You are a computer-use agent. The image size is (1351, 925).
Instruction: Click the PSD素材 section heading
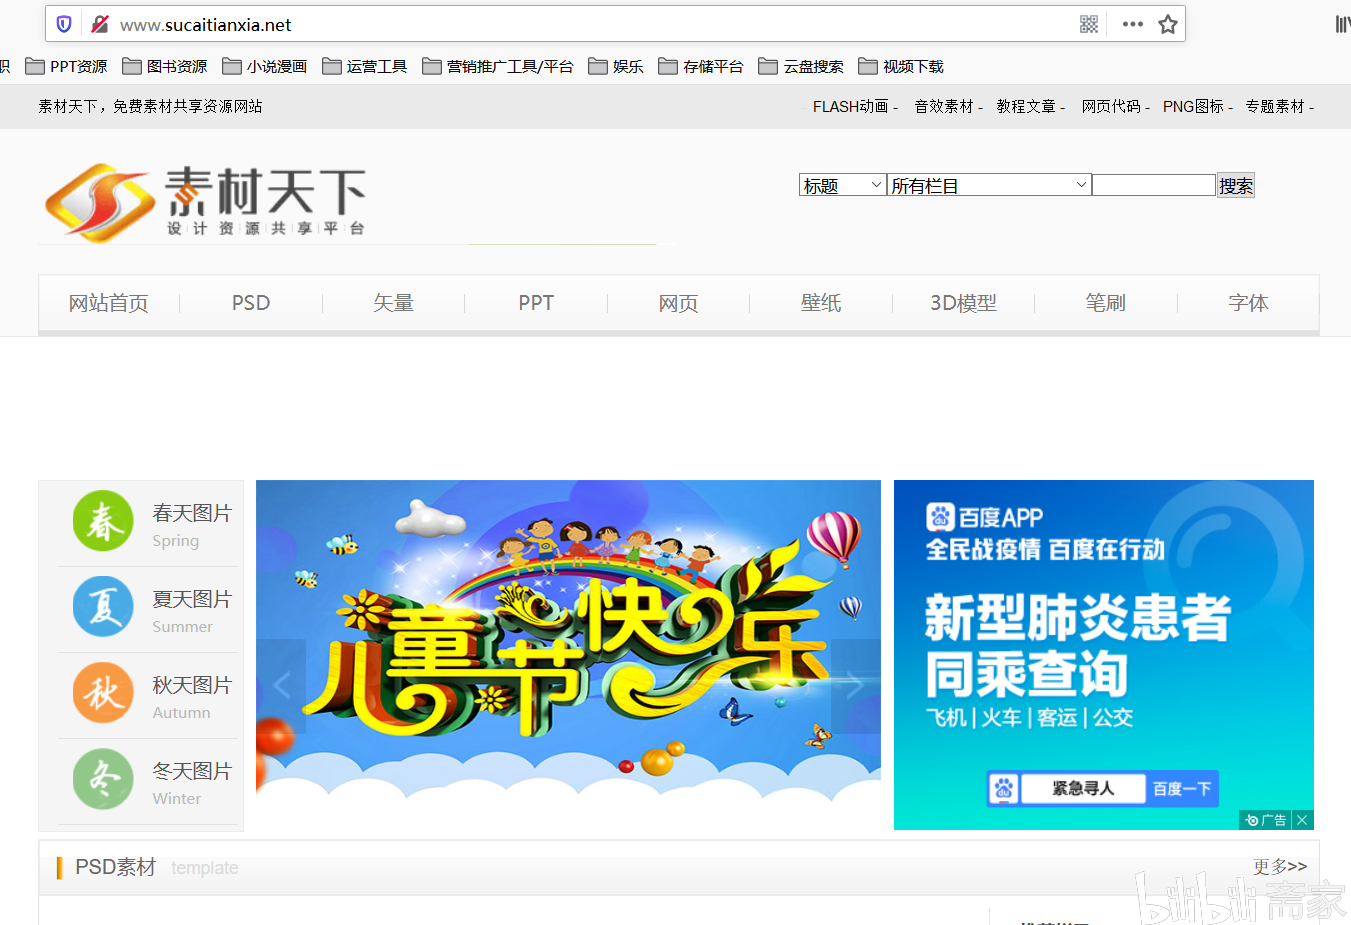[115, 867]
